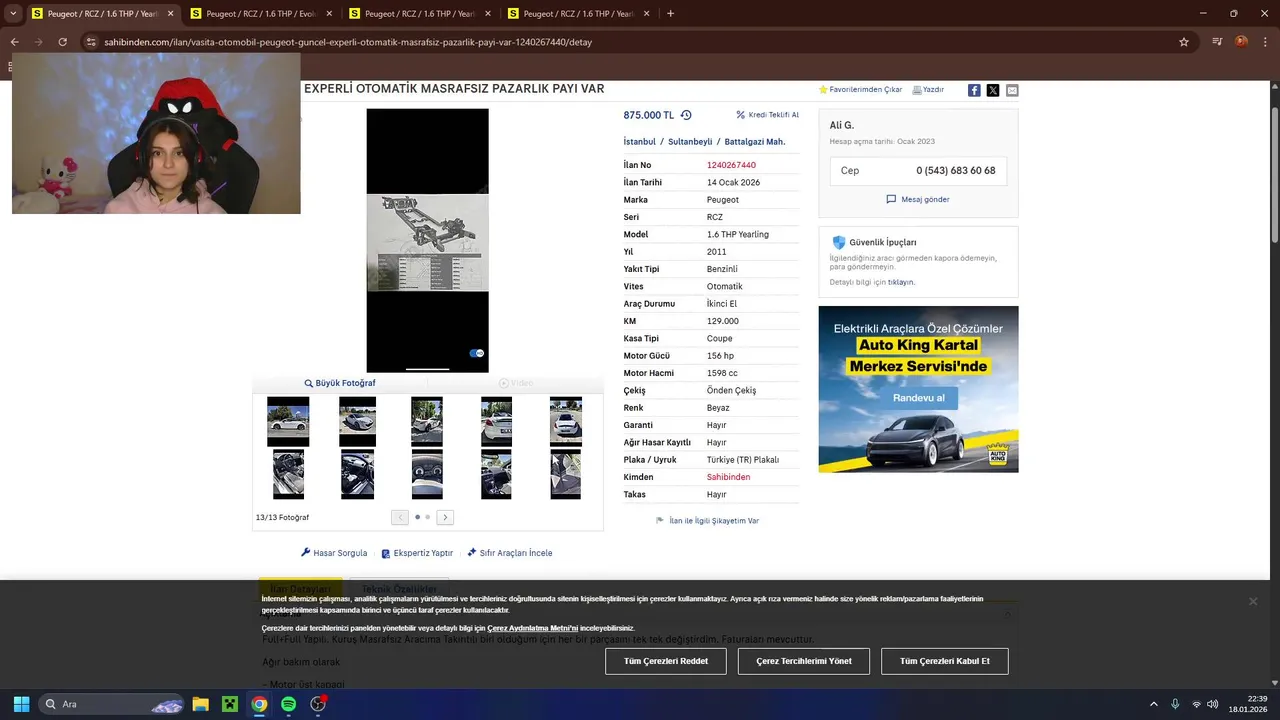Click Ekspertiz Yaptır
Image resolution: width=1280 pixels, height=720 pixels.
417,553
